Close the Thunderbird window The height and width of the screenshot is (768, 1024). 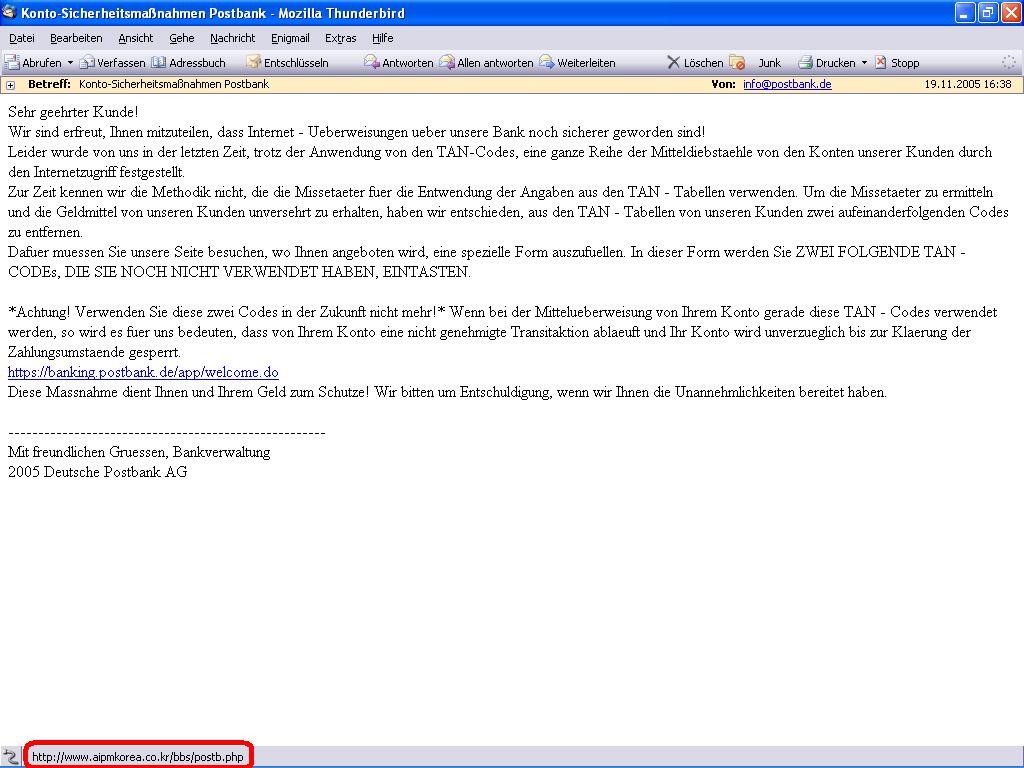(x=1010, y=12)
